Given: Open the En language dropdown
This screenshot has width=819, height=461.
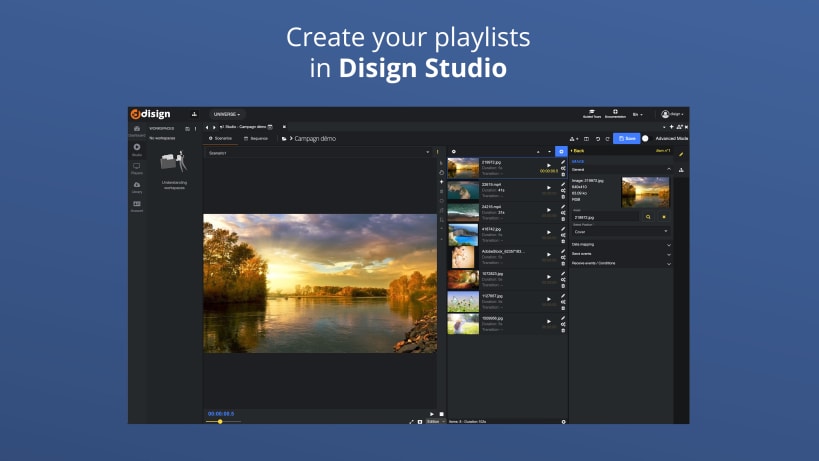Looking at the screenshot, I should (x=638, y=114).
